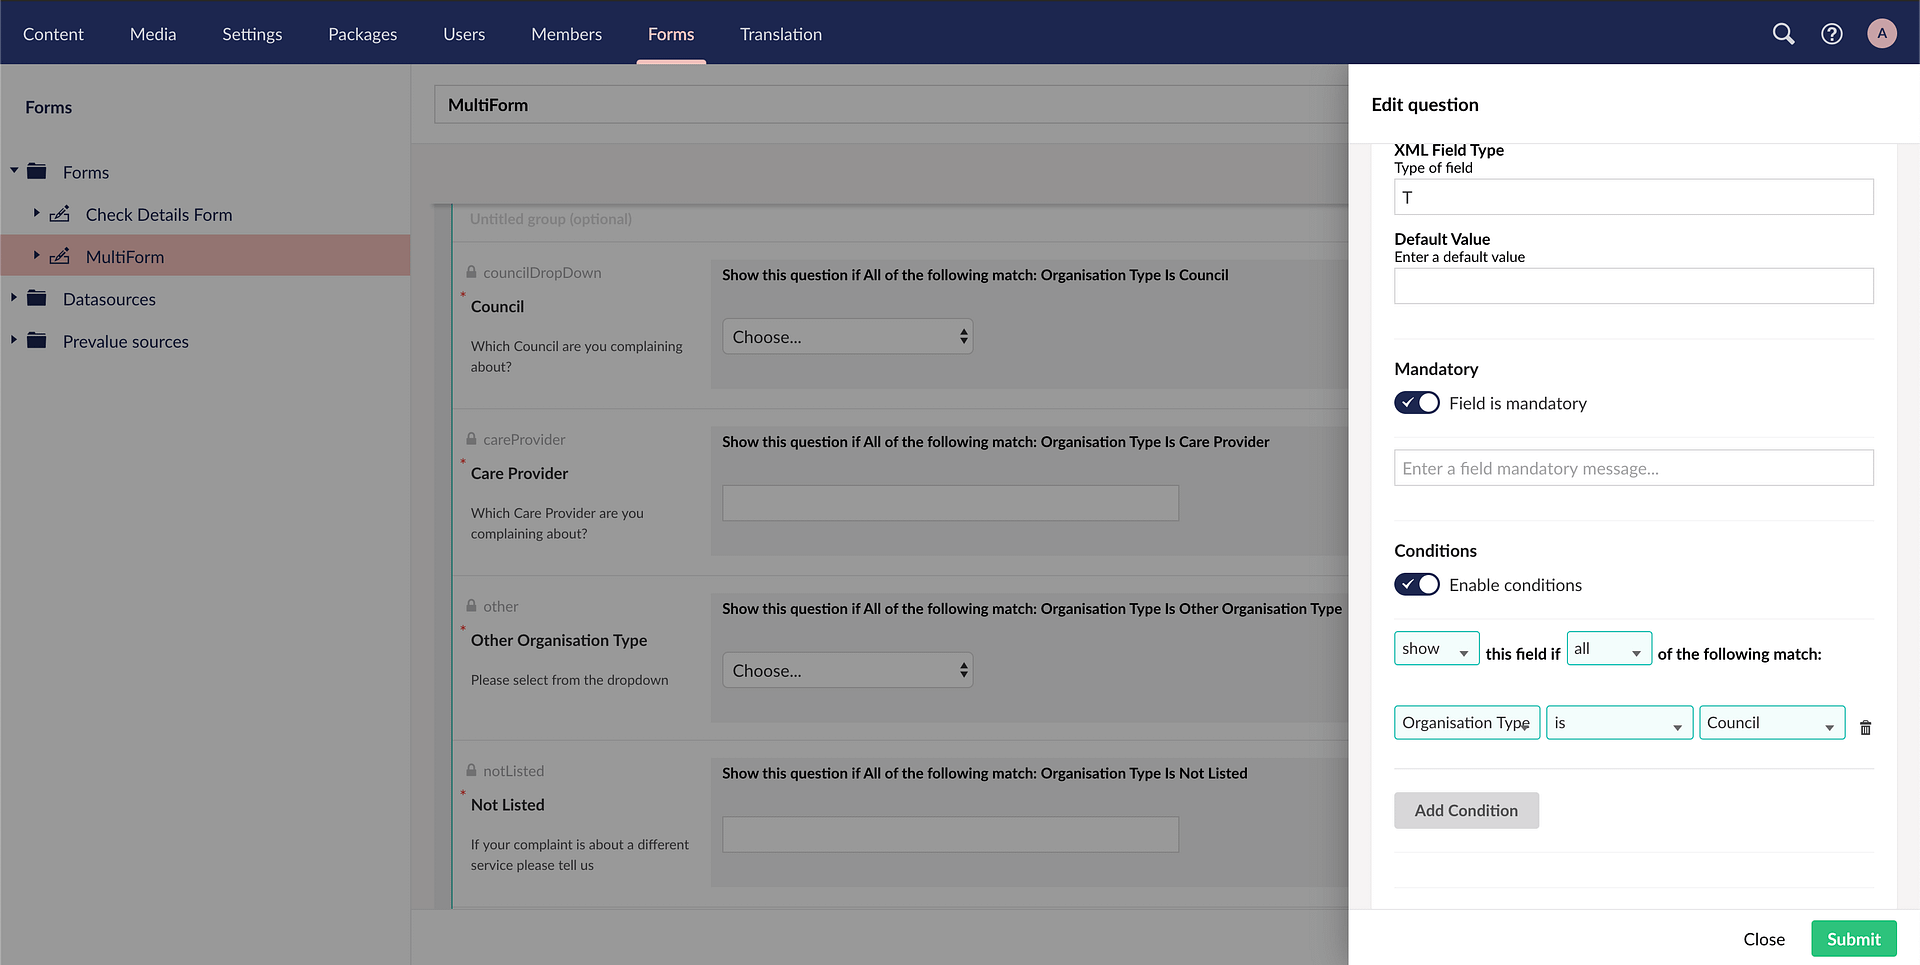Click the Care Provider text input
Viewport: 1920px width, 965px height.
click(x=951, y=503)
